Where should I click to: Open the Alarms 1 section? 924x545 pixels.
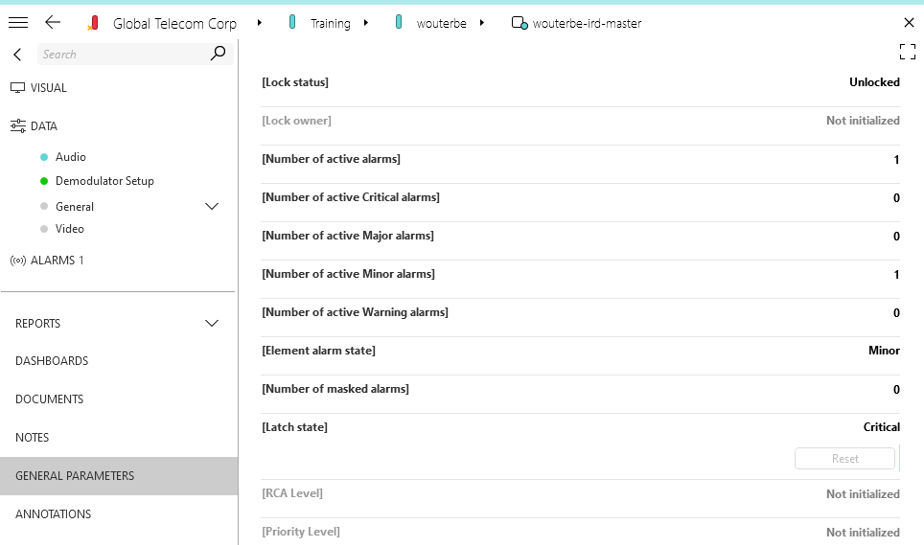(48, 261)
